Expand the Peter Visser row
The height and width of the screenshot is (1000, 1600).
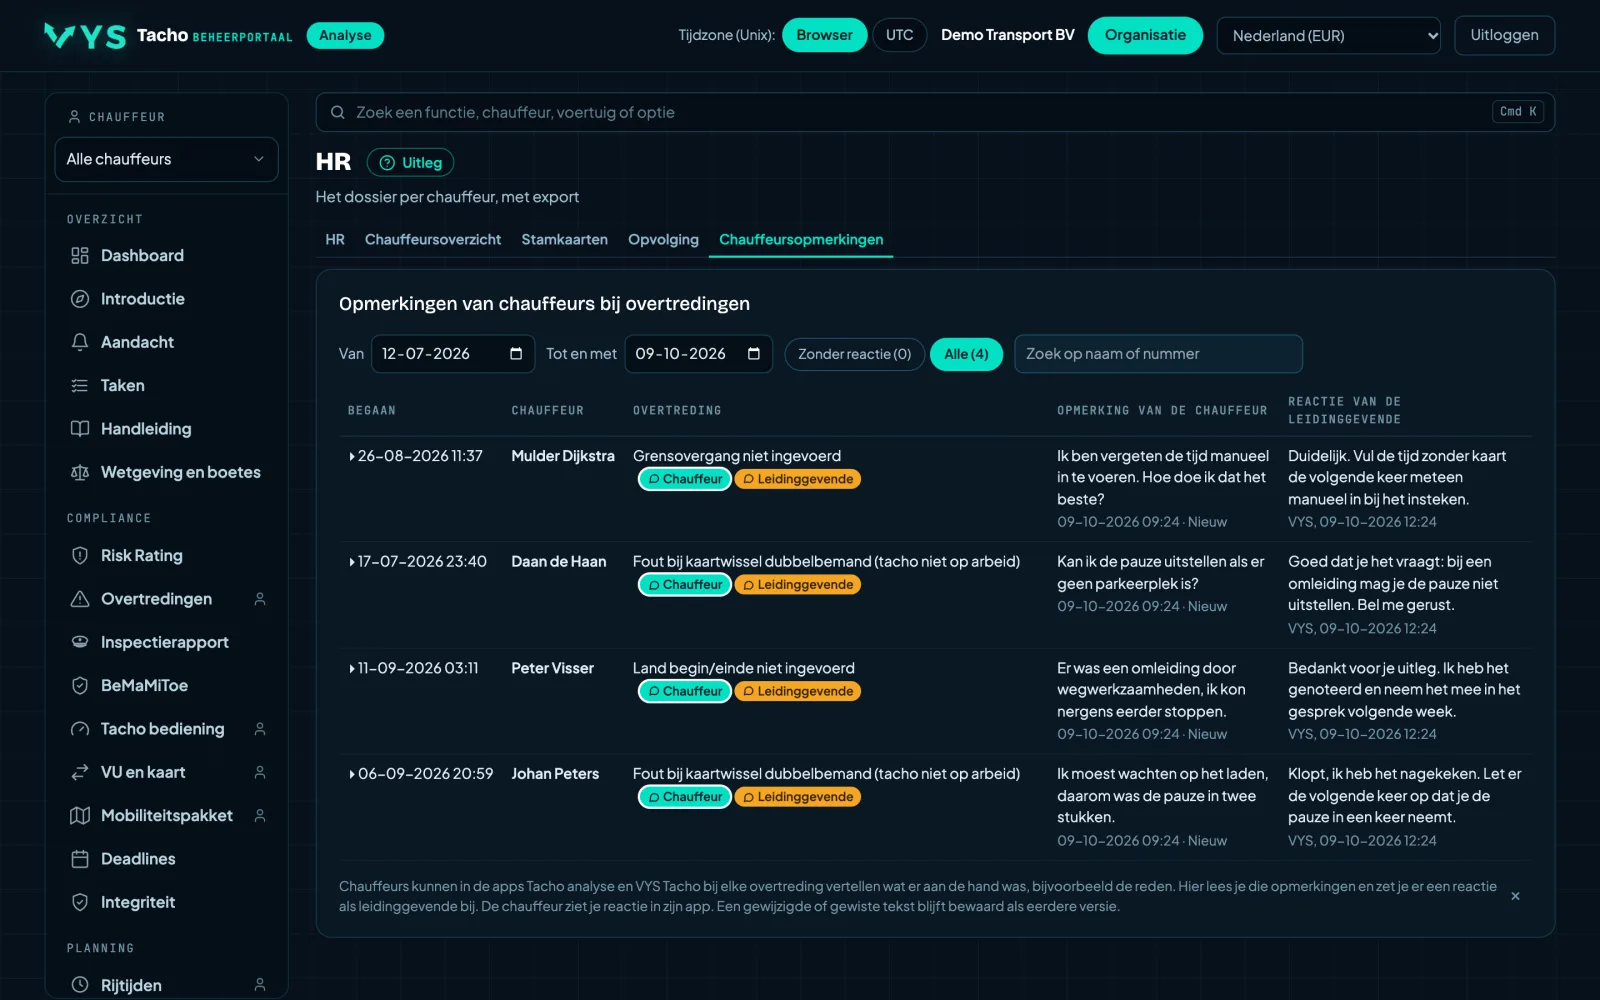pyautogui.click(x=352, y=669)
